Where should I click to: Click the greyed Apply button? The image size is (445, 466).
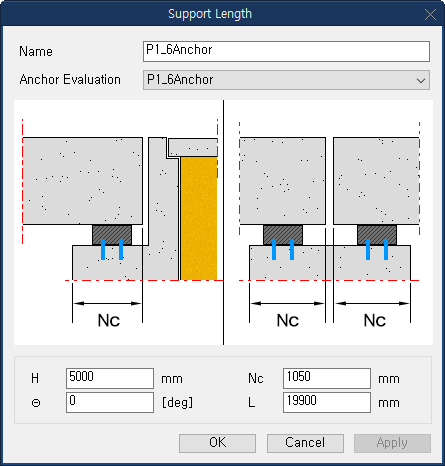392,443
